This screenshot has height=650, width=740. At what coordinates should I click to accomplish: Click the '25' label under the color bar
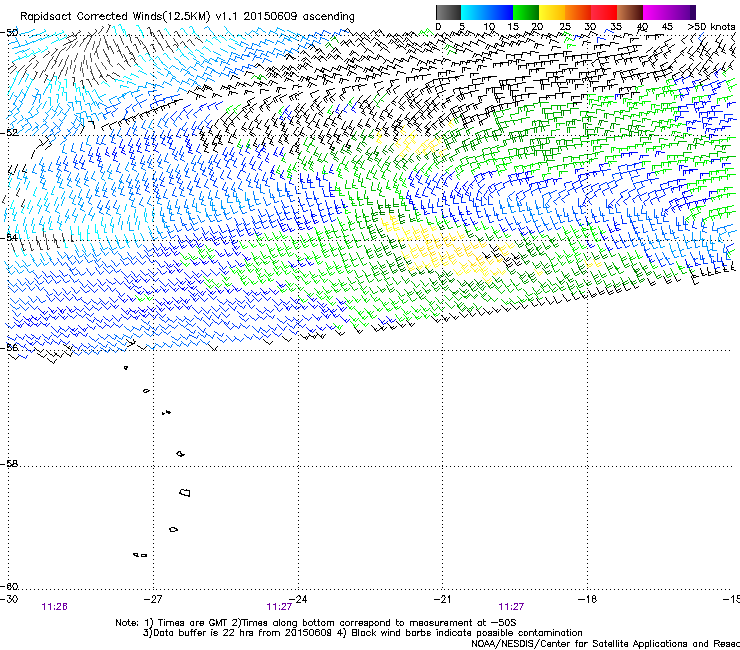click(x=565, y=27)
